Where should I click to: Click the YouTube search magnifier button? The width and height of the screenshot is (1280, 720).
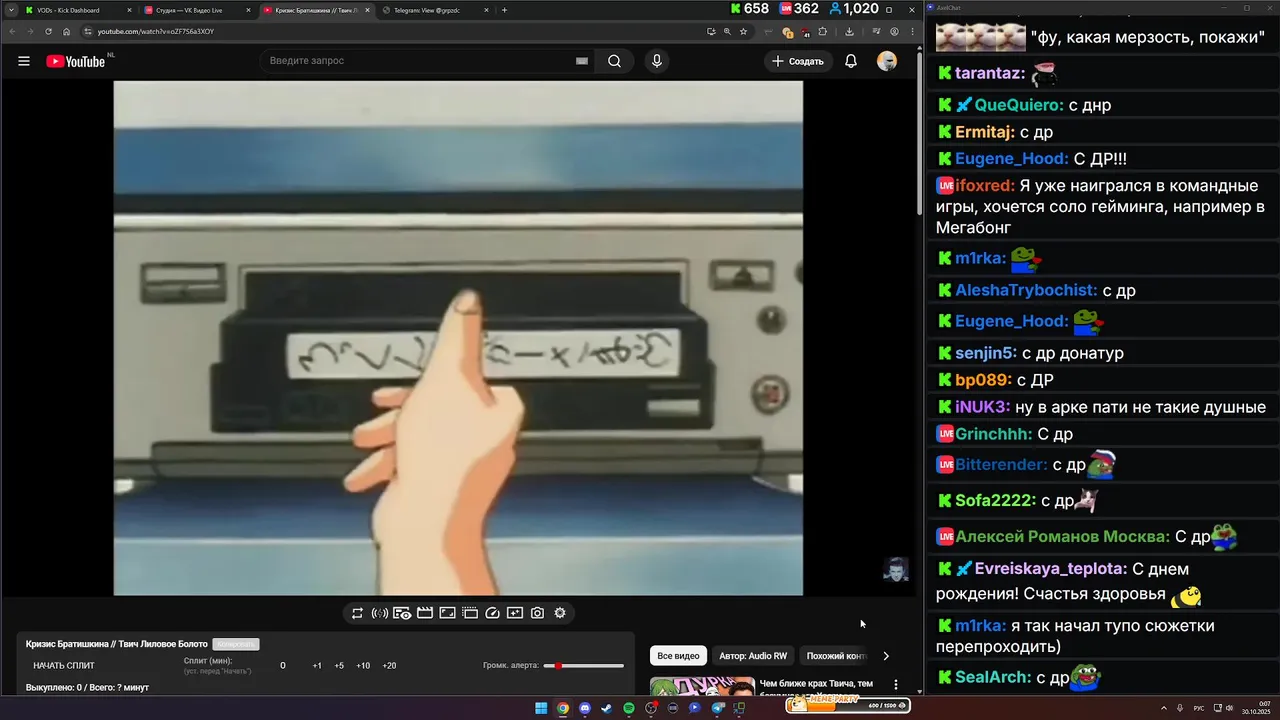(x=614, y=61)
